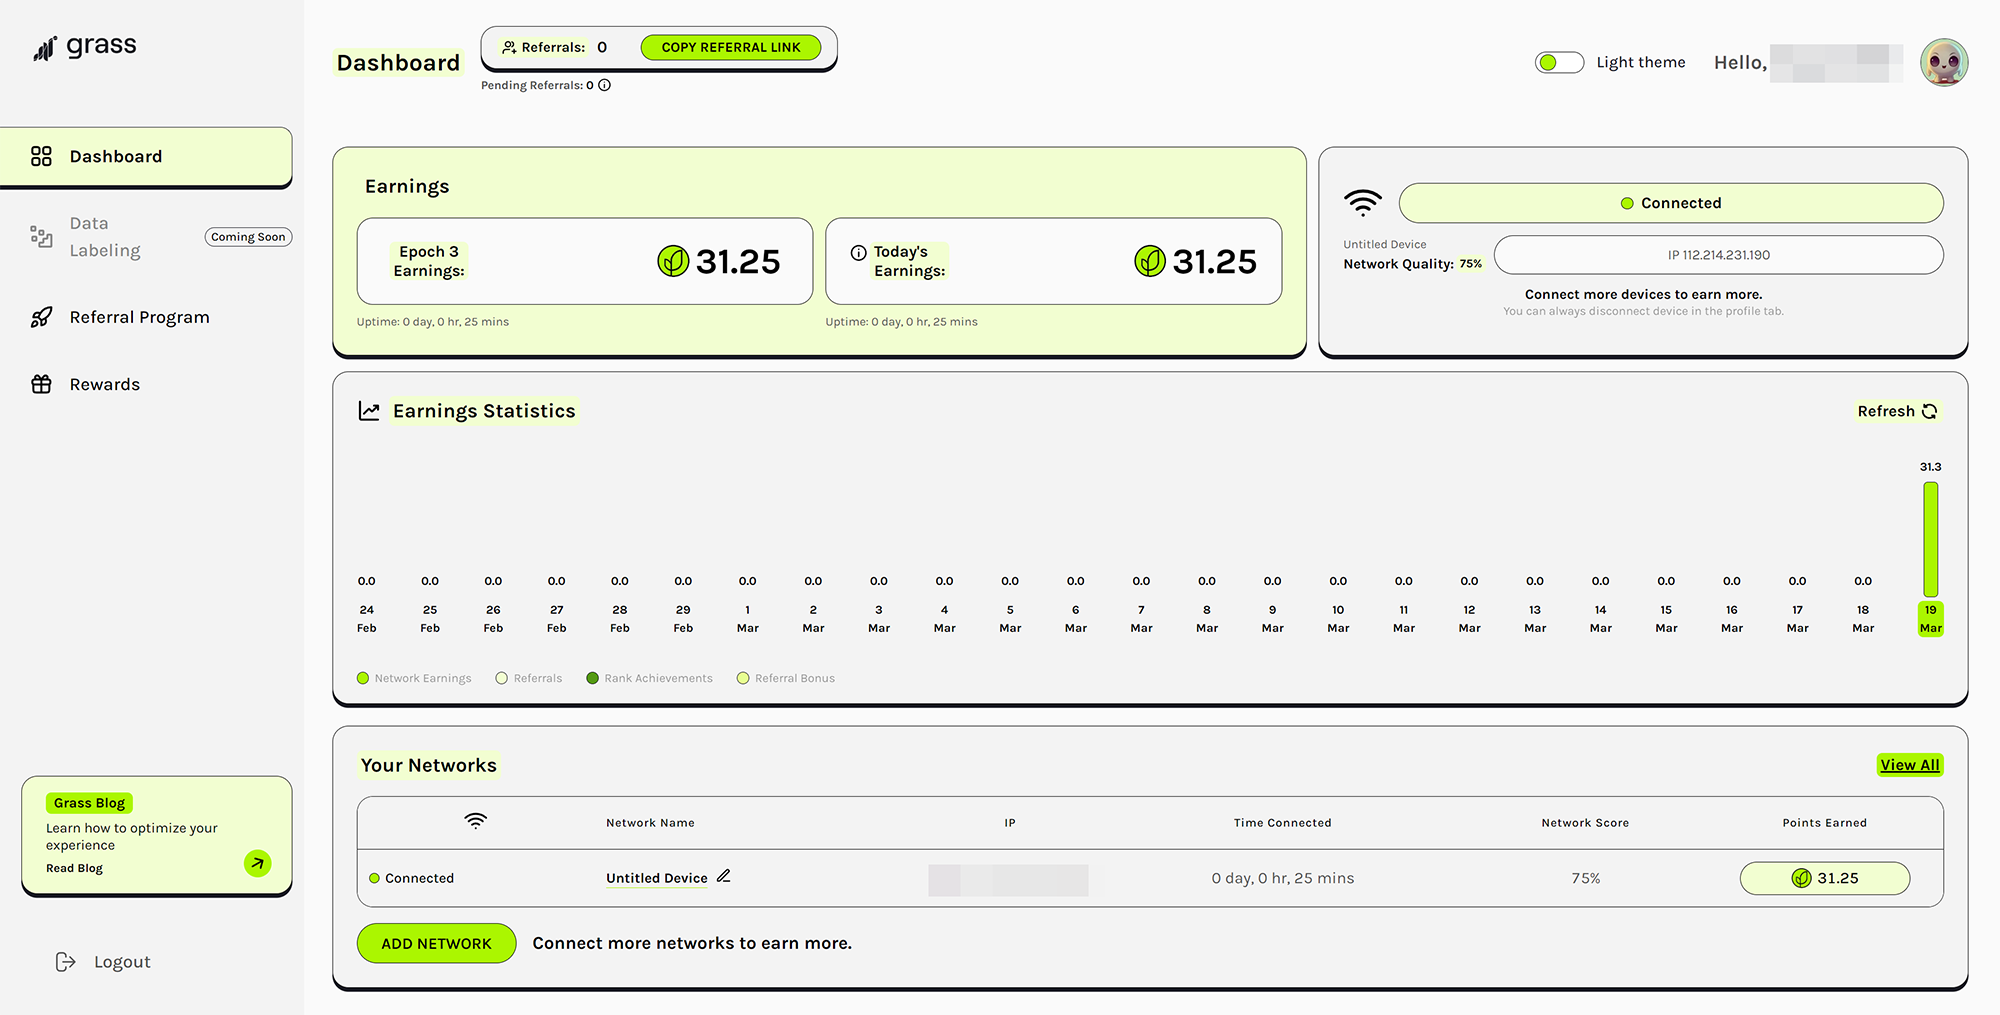The image size is (2000, 1015).
Task: Click the 0 day, 0 hr, 25 mins cell
Action: pyautogui.click(x=1282, y=878)
